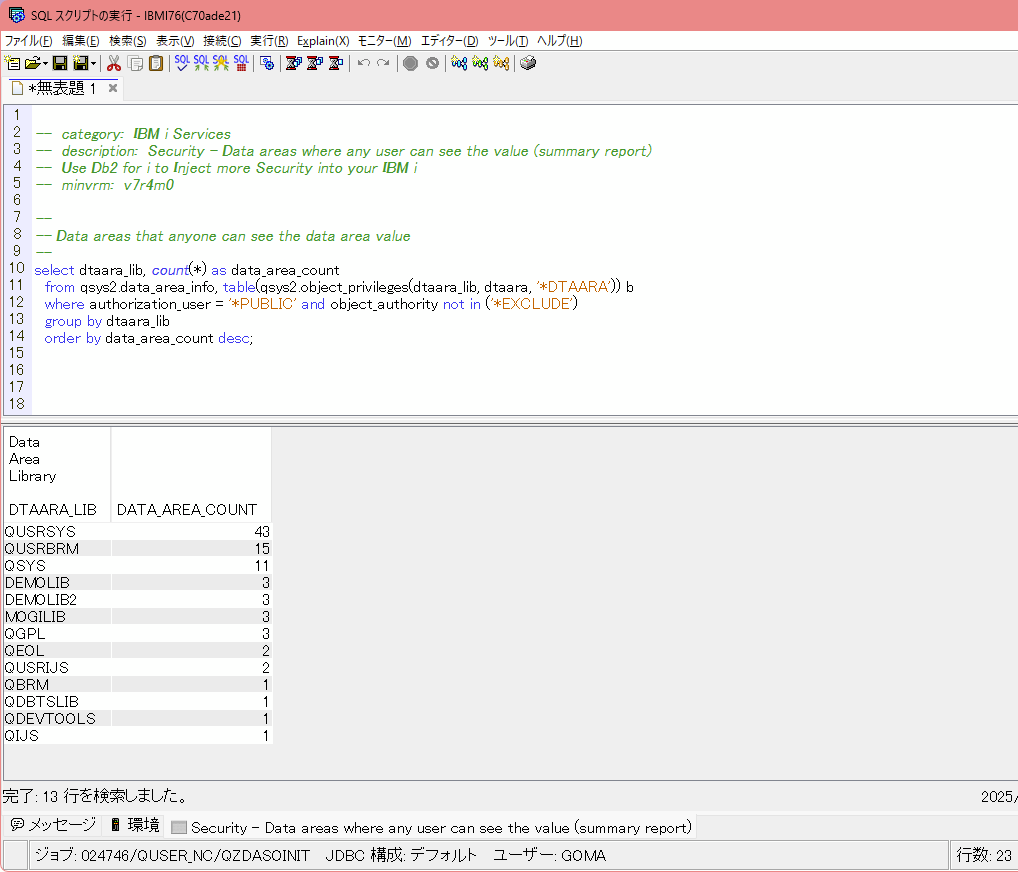
Task: Open the ファイル(F) menu
Action: coord(29,41)
